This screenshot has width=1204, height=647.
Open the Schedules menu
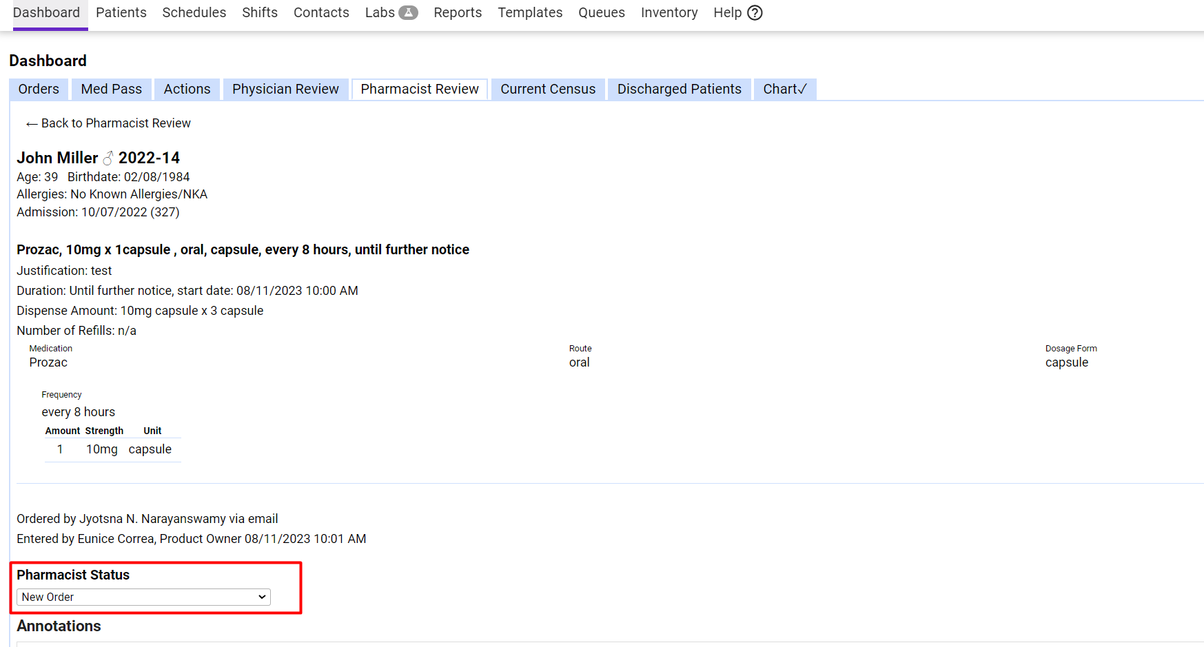click(194, 13)
